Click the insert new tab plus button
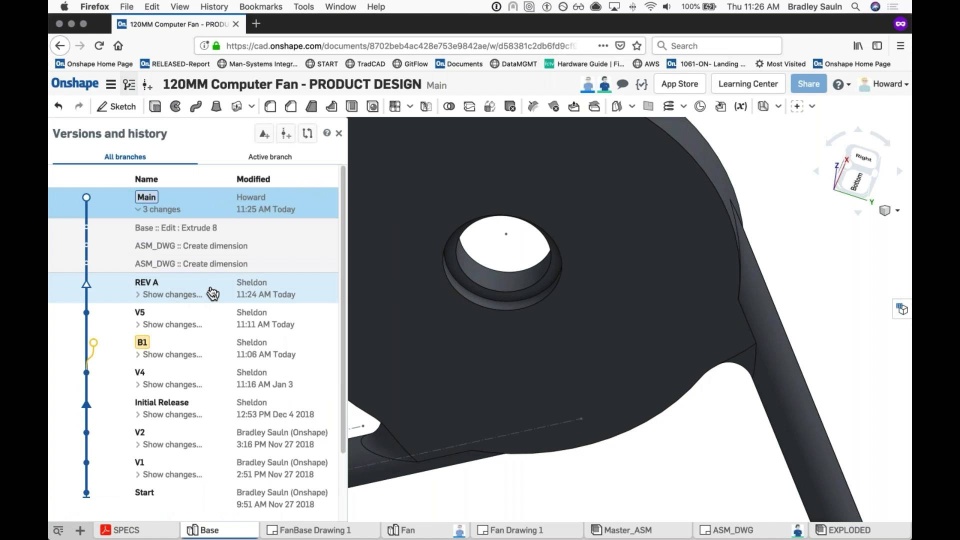This screenshot has width=960, height=540. tap(80, 530)
